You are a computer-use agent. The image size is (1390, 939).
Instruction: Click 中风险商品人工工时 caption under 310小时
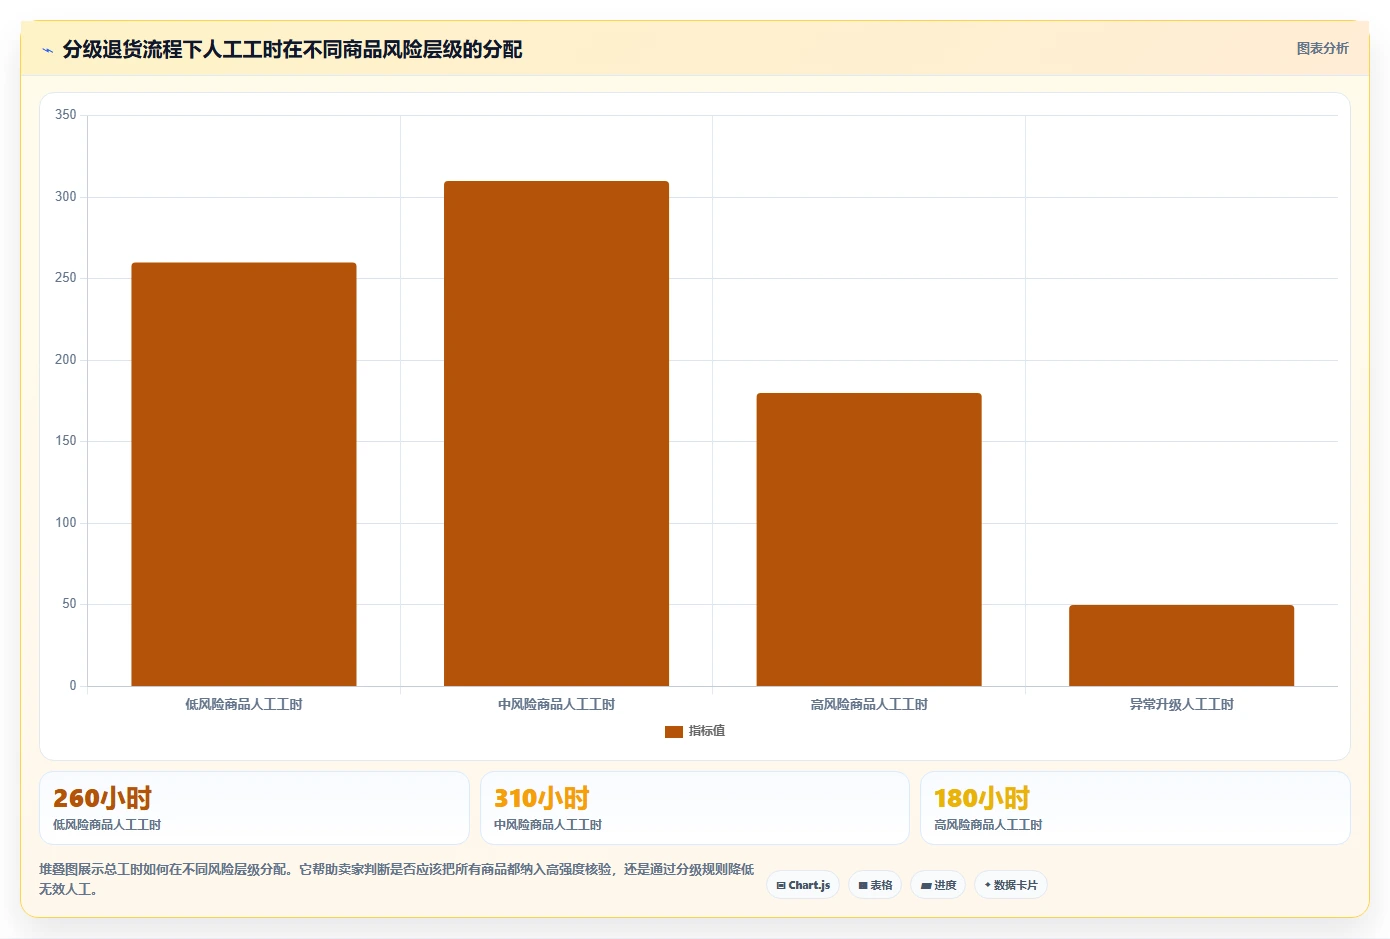point(548,825)
